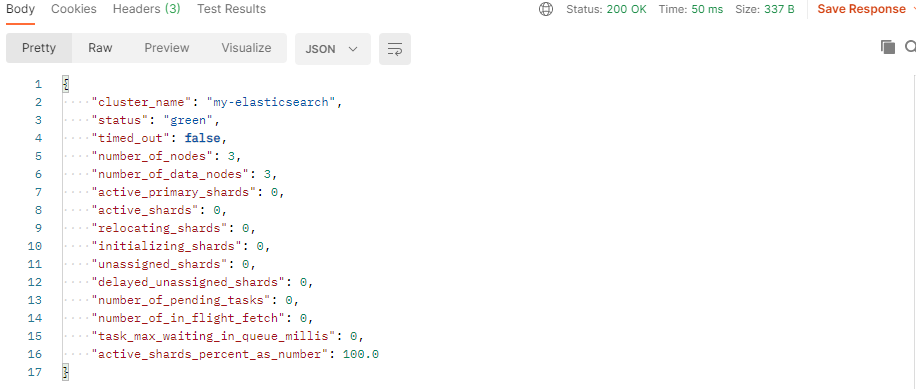The height and width of the screenshot is (389, 916).
Task: Click the Status 200 OK text
Action: [x=606, y=9]
